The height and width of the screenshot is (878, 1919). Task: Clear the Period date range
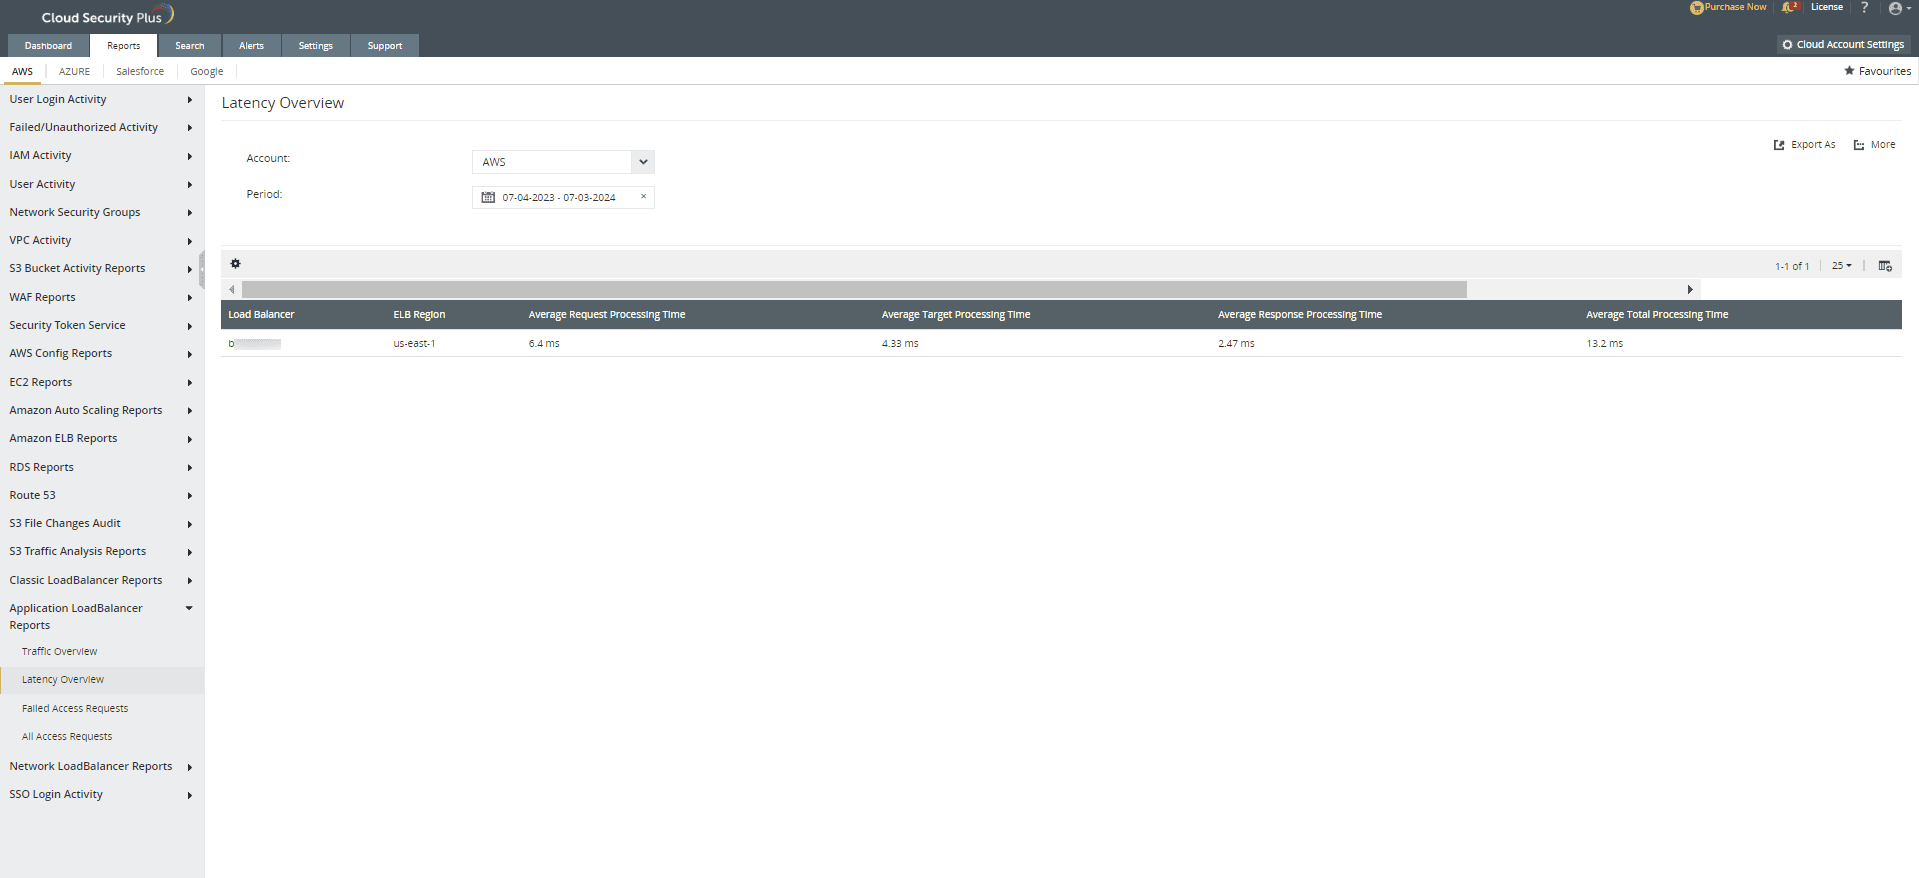click(x=643, y=196)
